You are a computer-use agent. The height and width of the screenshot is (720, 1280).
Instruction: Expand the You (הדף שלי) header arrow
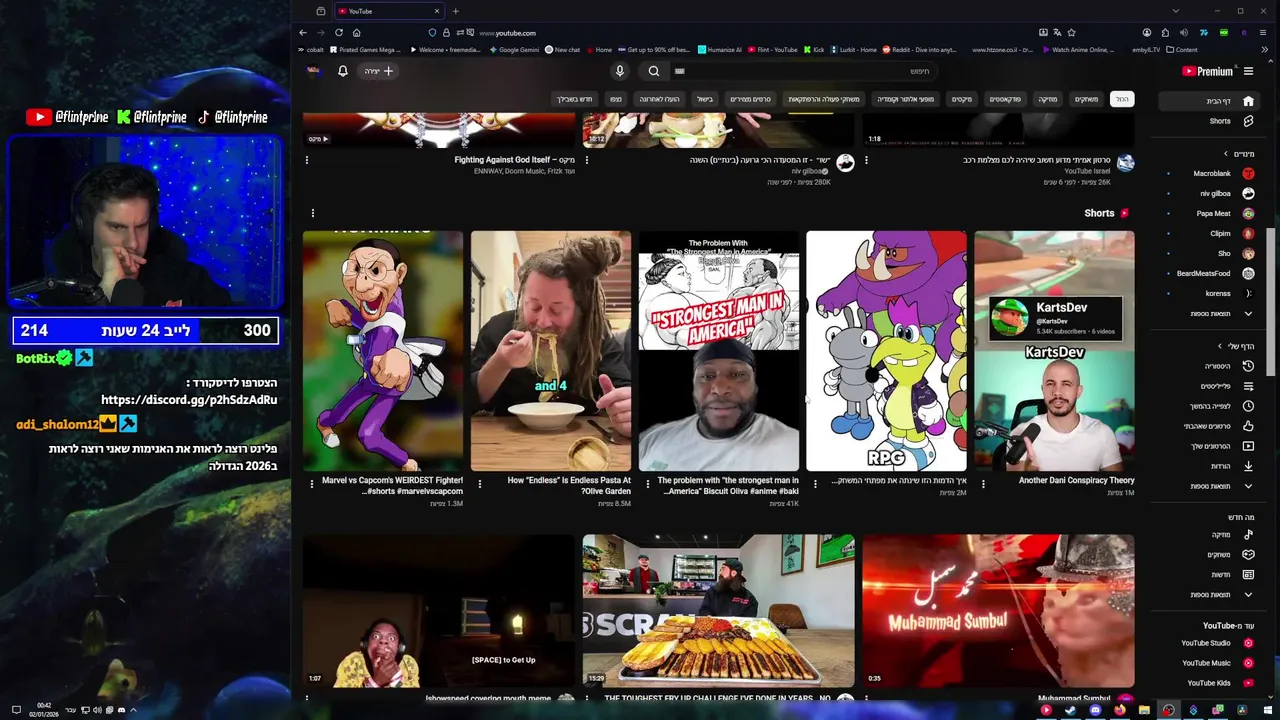pos(1220,346)
